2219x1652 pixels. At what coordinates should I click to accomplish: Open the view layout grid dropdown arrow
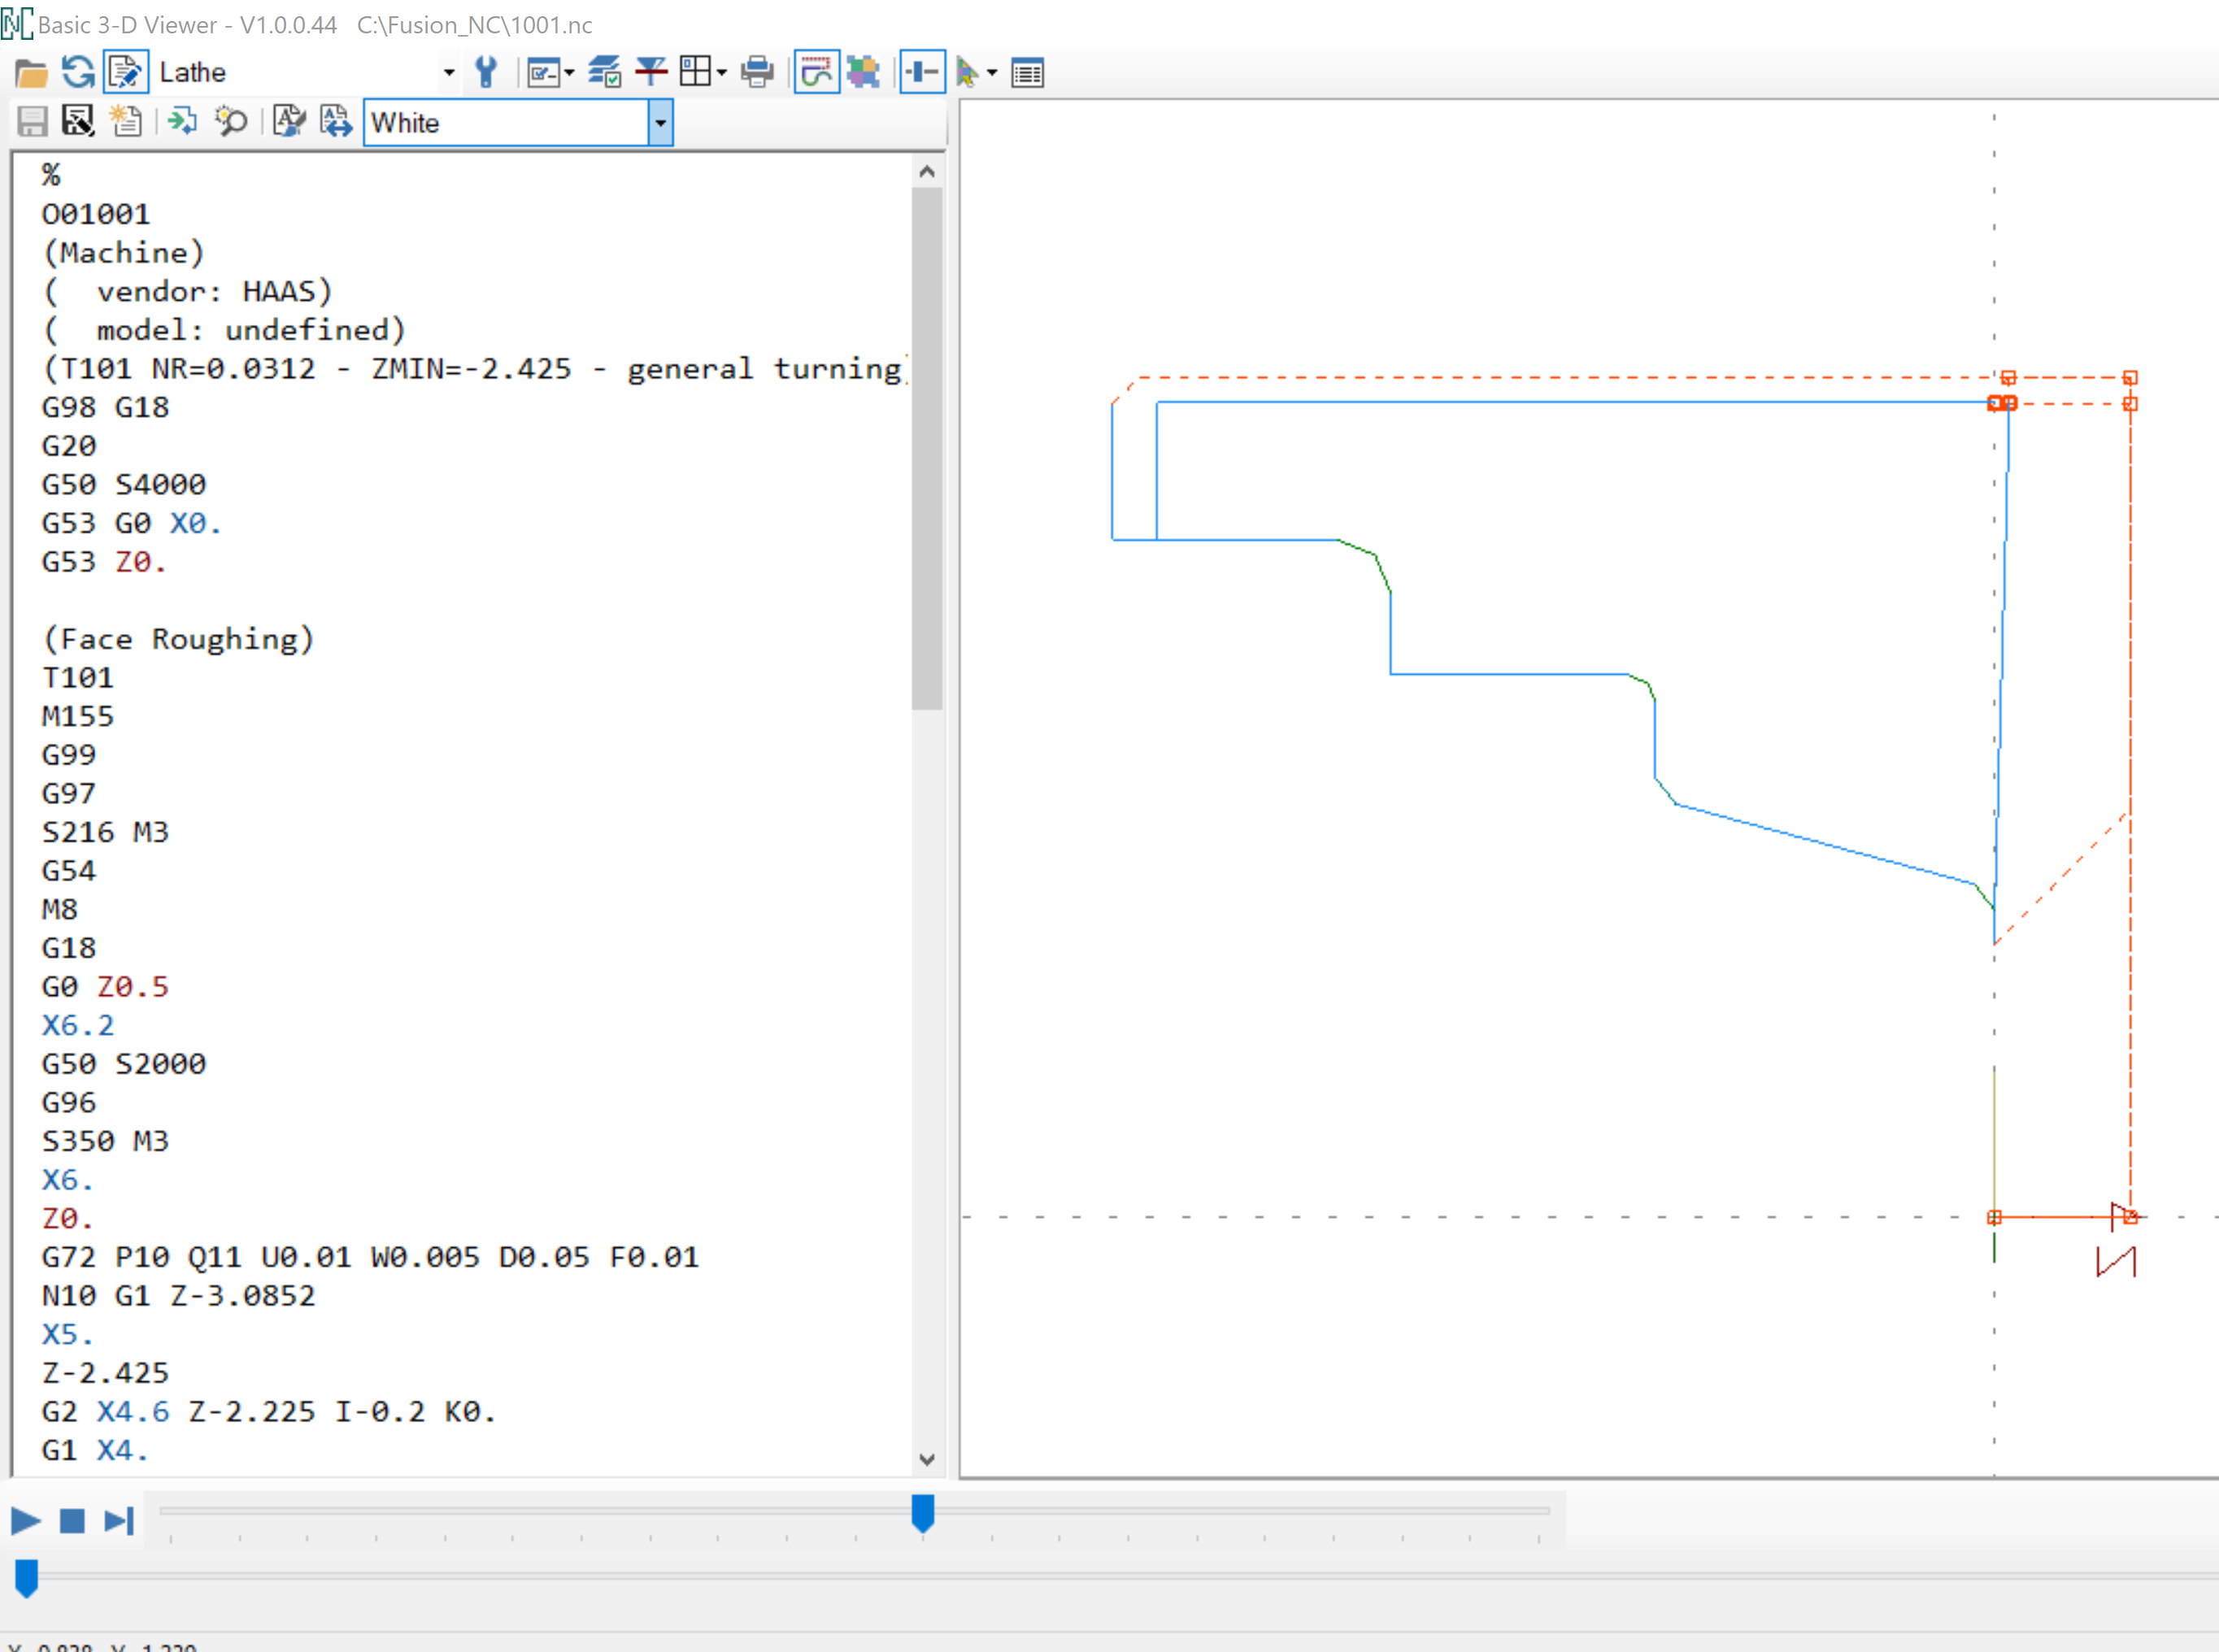point(721,73)
